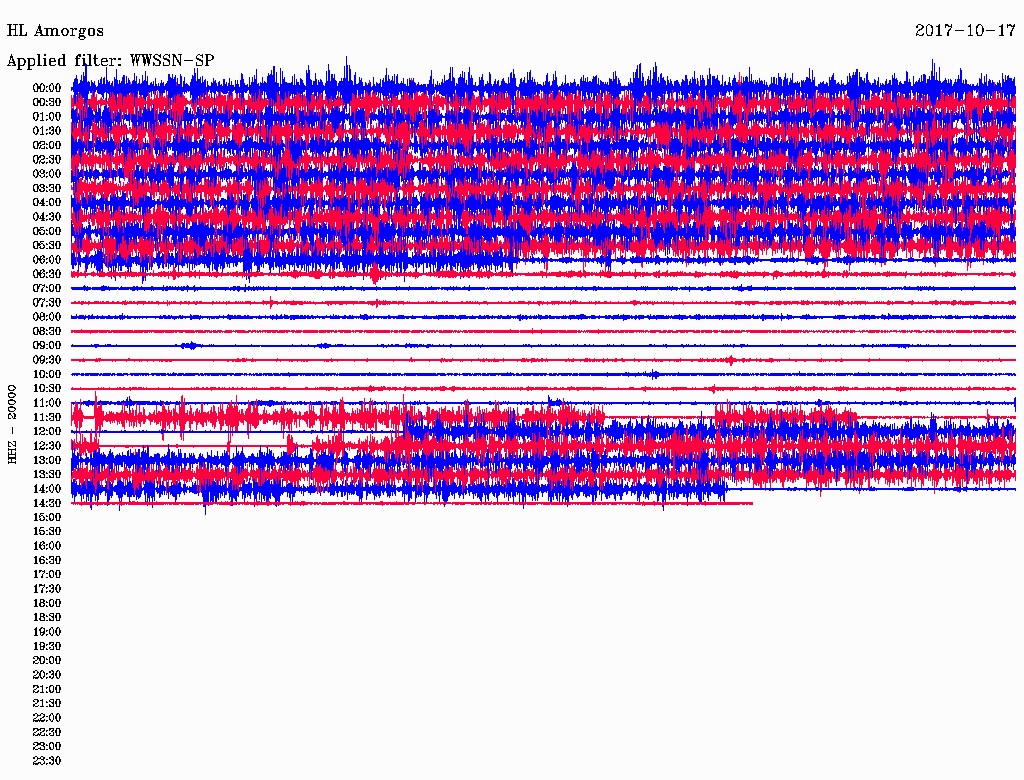Select the 16:00 time label
Screen dimensions: 1024x780
(x=47, y=546)
